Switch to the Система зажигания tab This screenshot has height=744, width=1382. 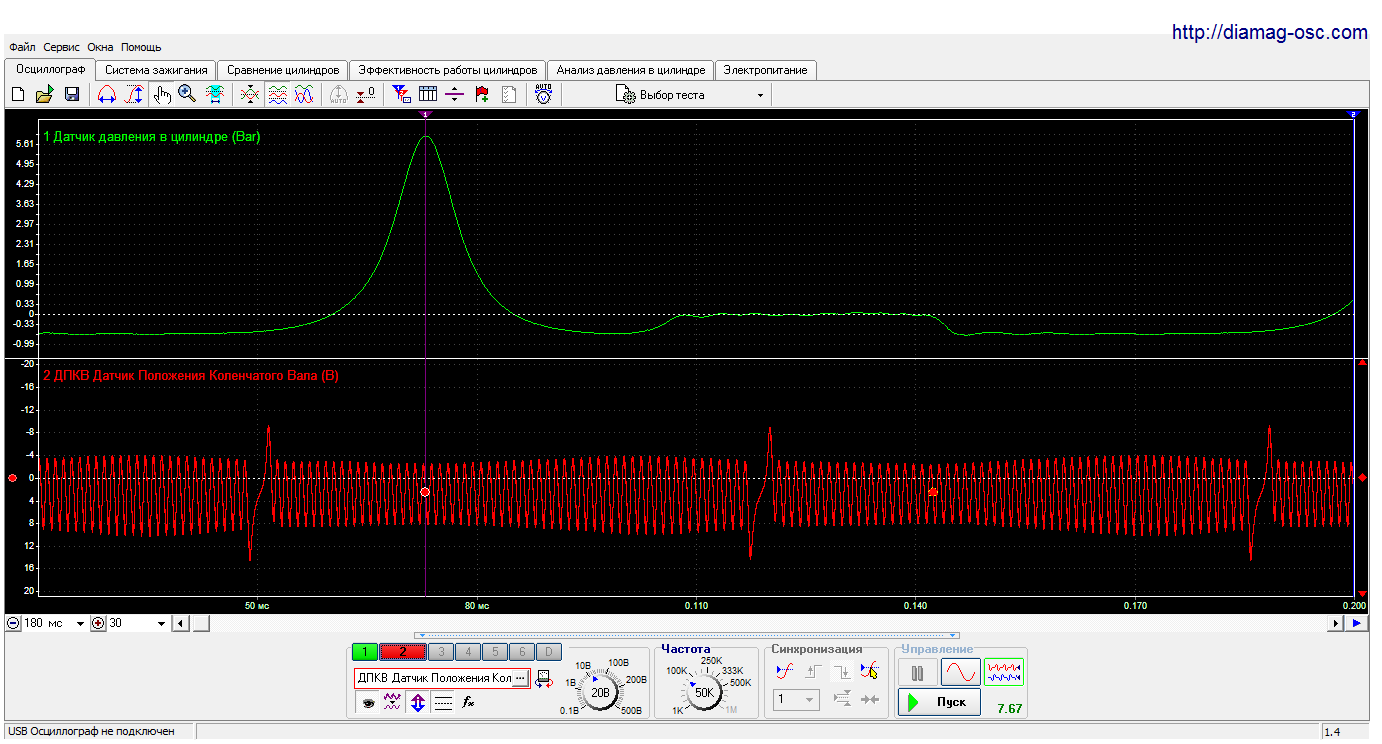156,70
